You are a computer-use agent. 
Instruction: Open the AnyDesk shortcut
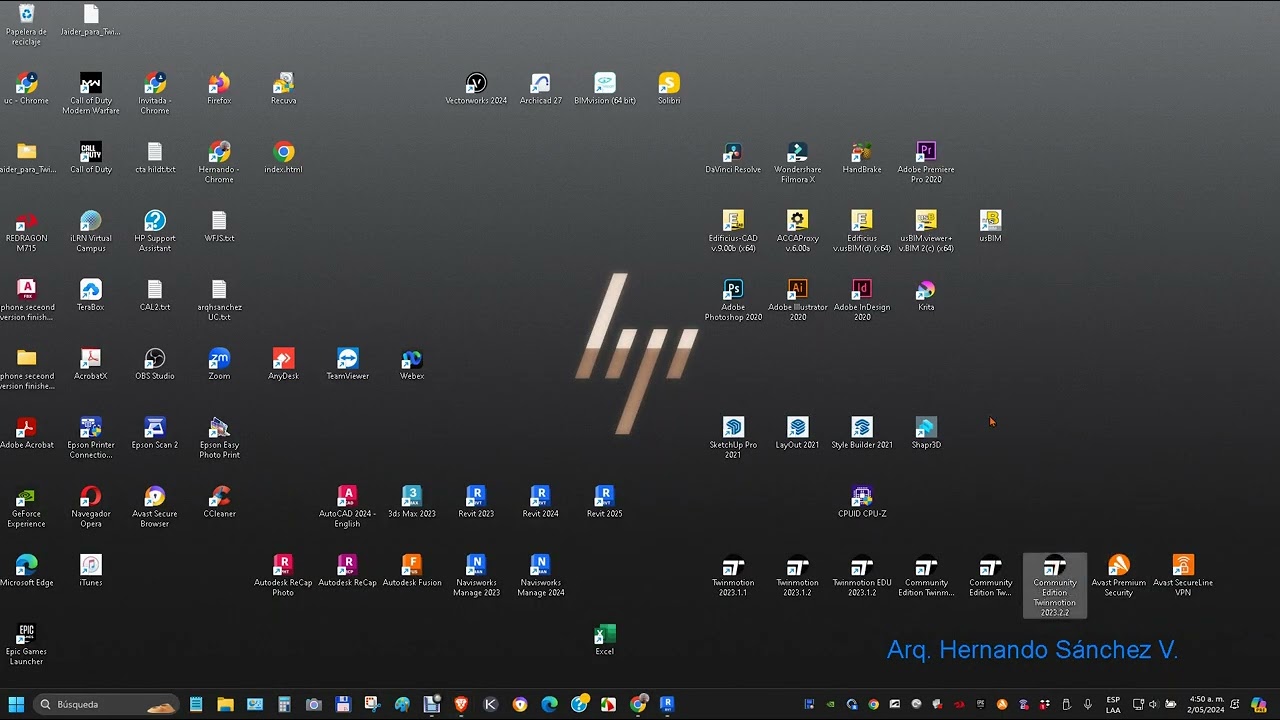[283, 364]
